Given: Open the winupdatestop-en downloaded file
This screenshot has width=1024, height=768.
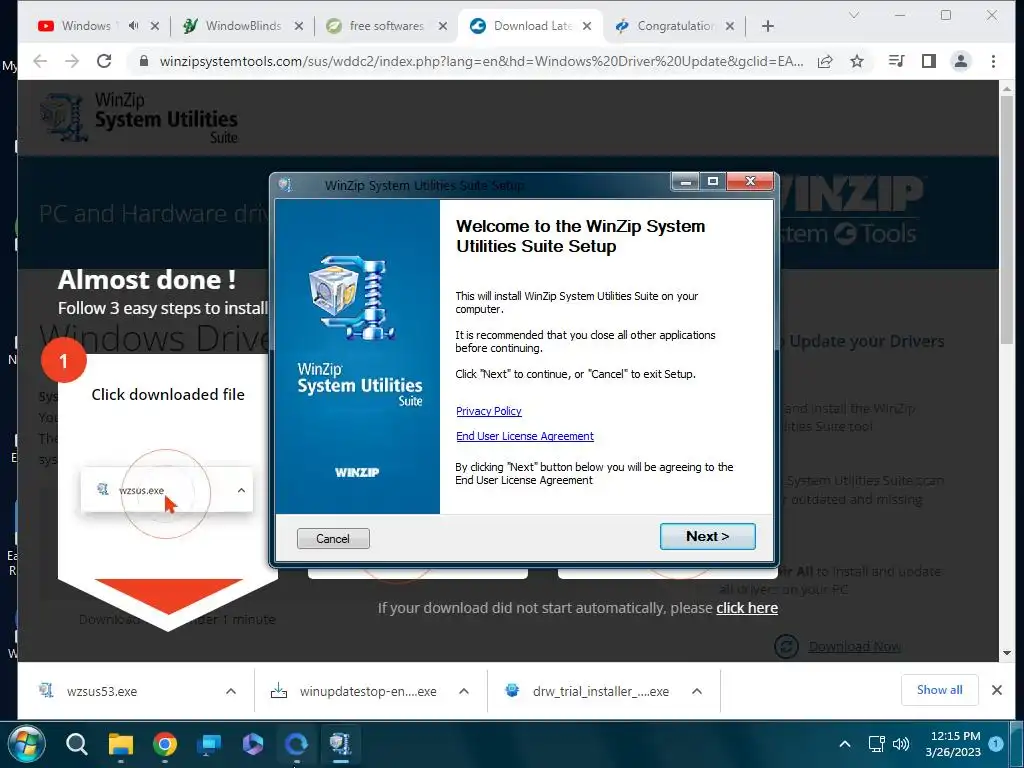Looking at the screenshot, I should 368,691.
